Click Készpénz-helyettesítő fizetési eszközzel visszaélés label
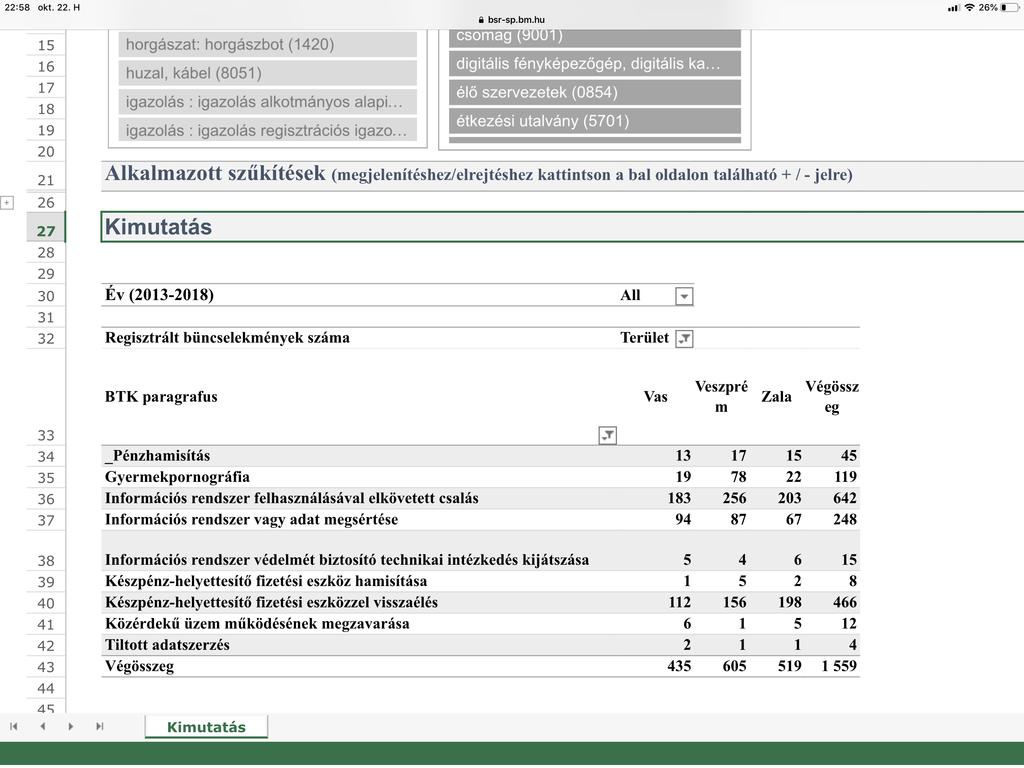 click(272, 602)
